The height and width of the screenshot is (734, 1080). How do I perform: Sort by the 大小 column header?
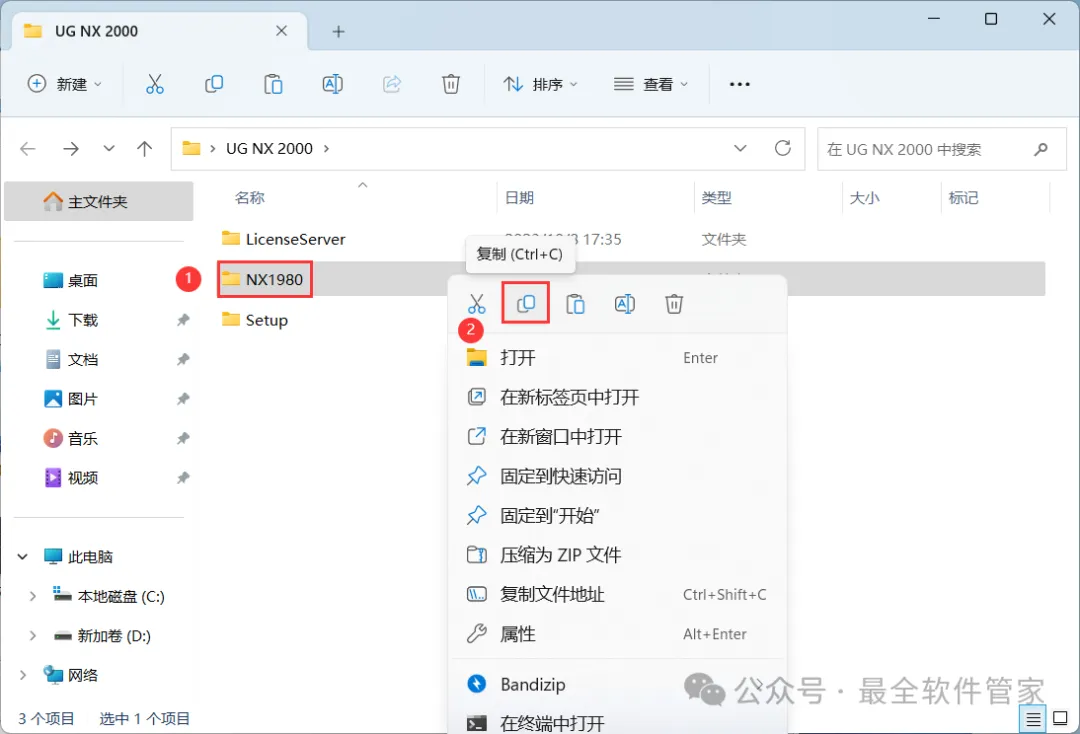(x=864, y=198)
